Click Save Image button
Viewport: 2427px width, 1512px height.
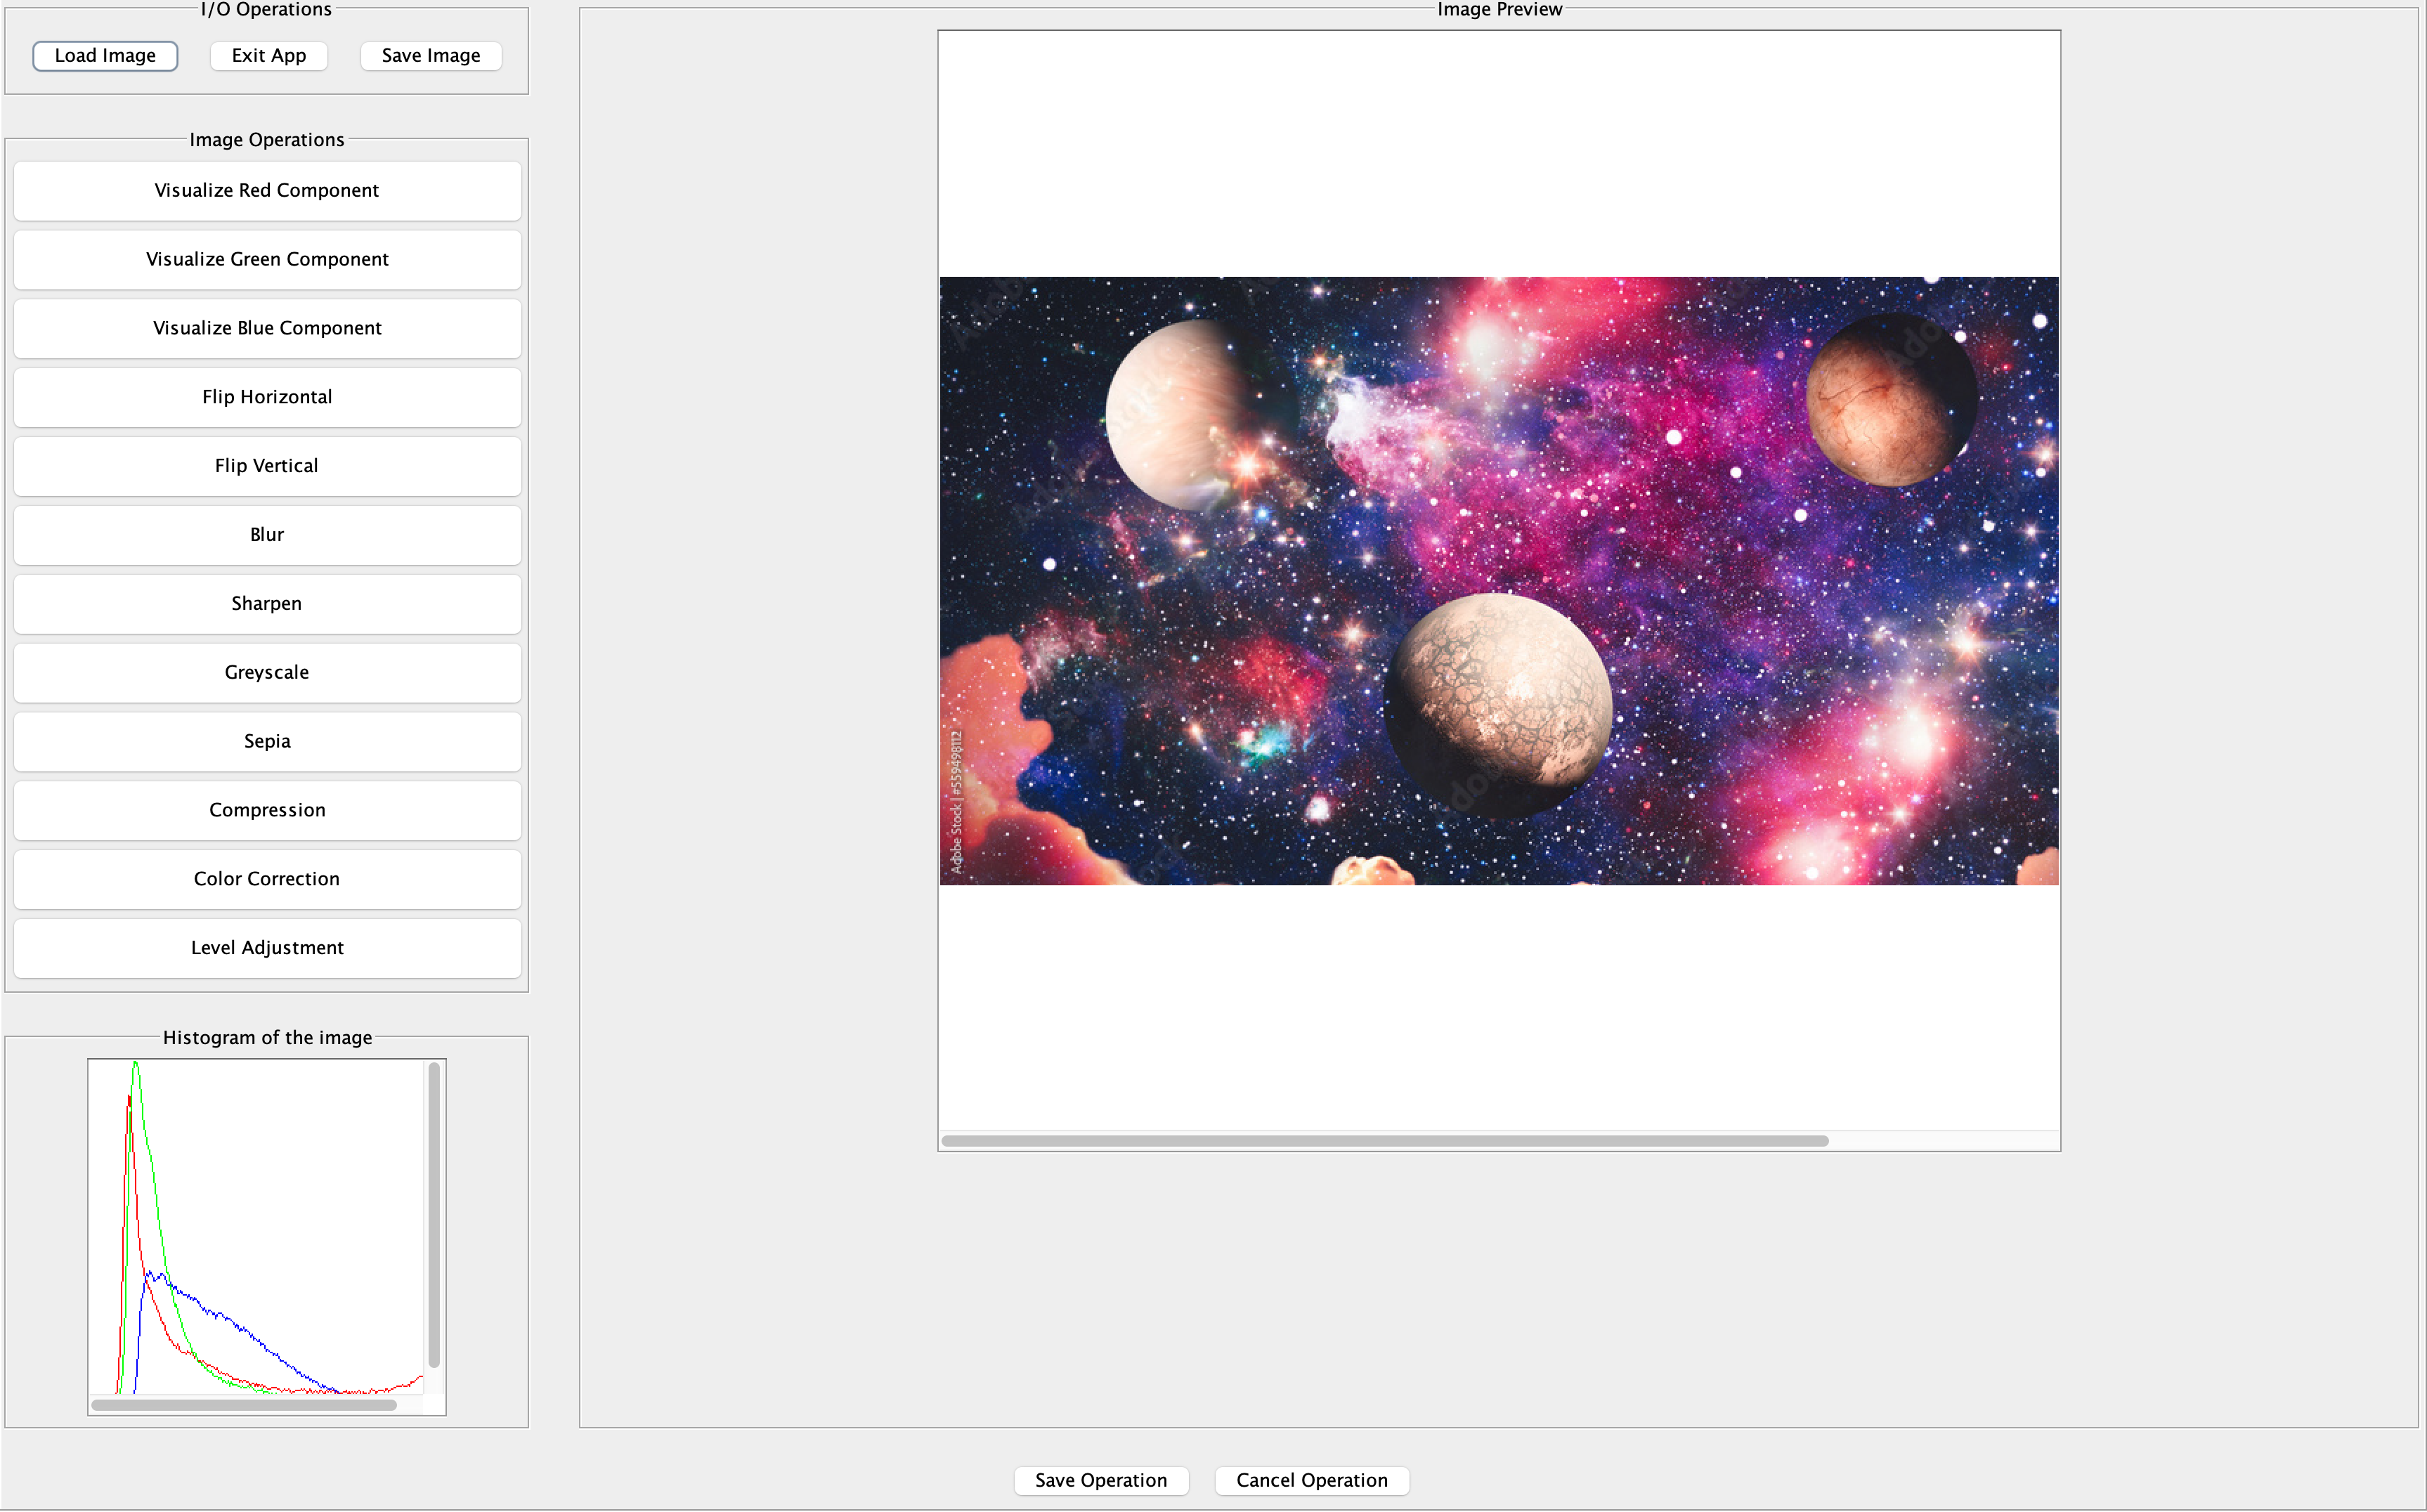430,56
